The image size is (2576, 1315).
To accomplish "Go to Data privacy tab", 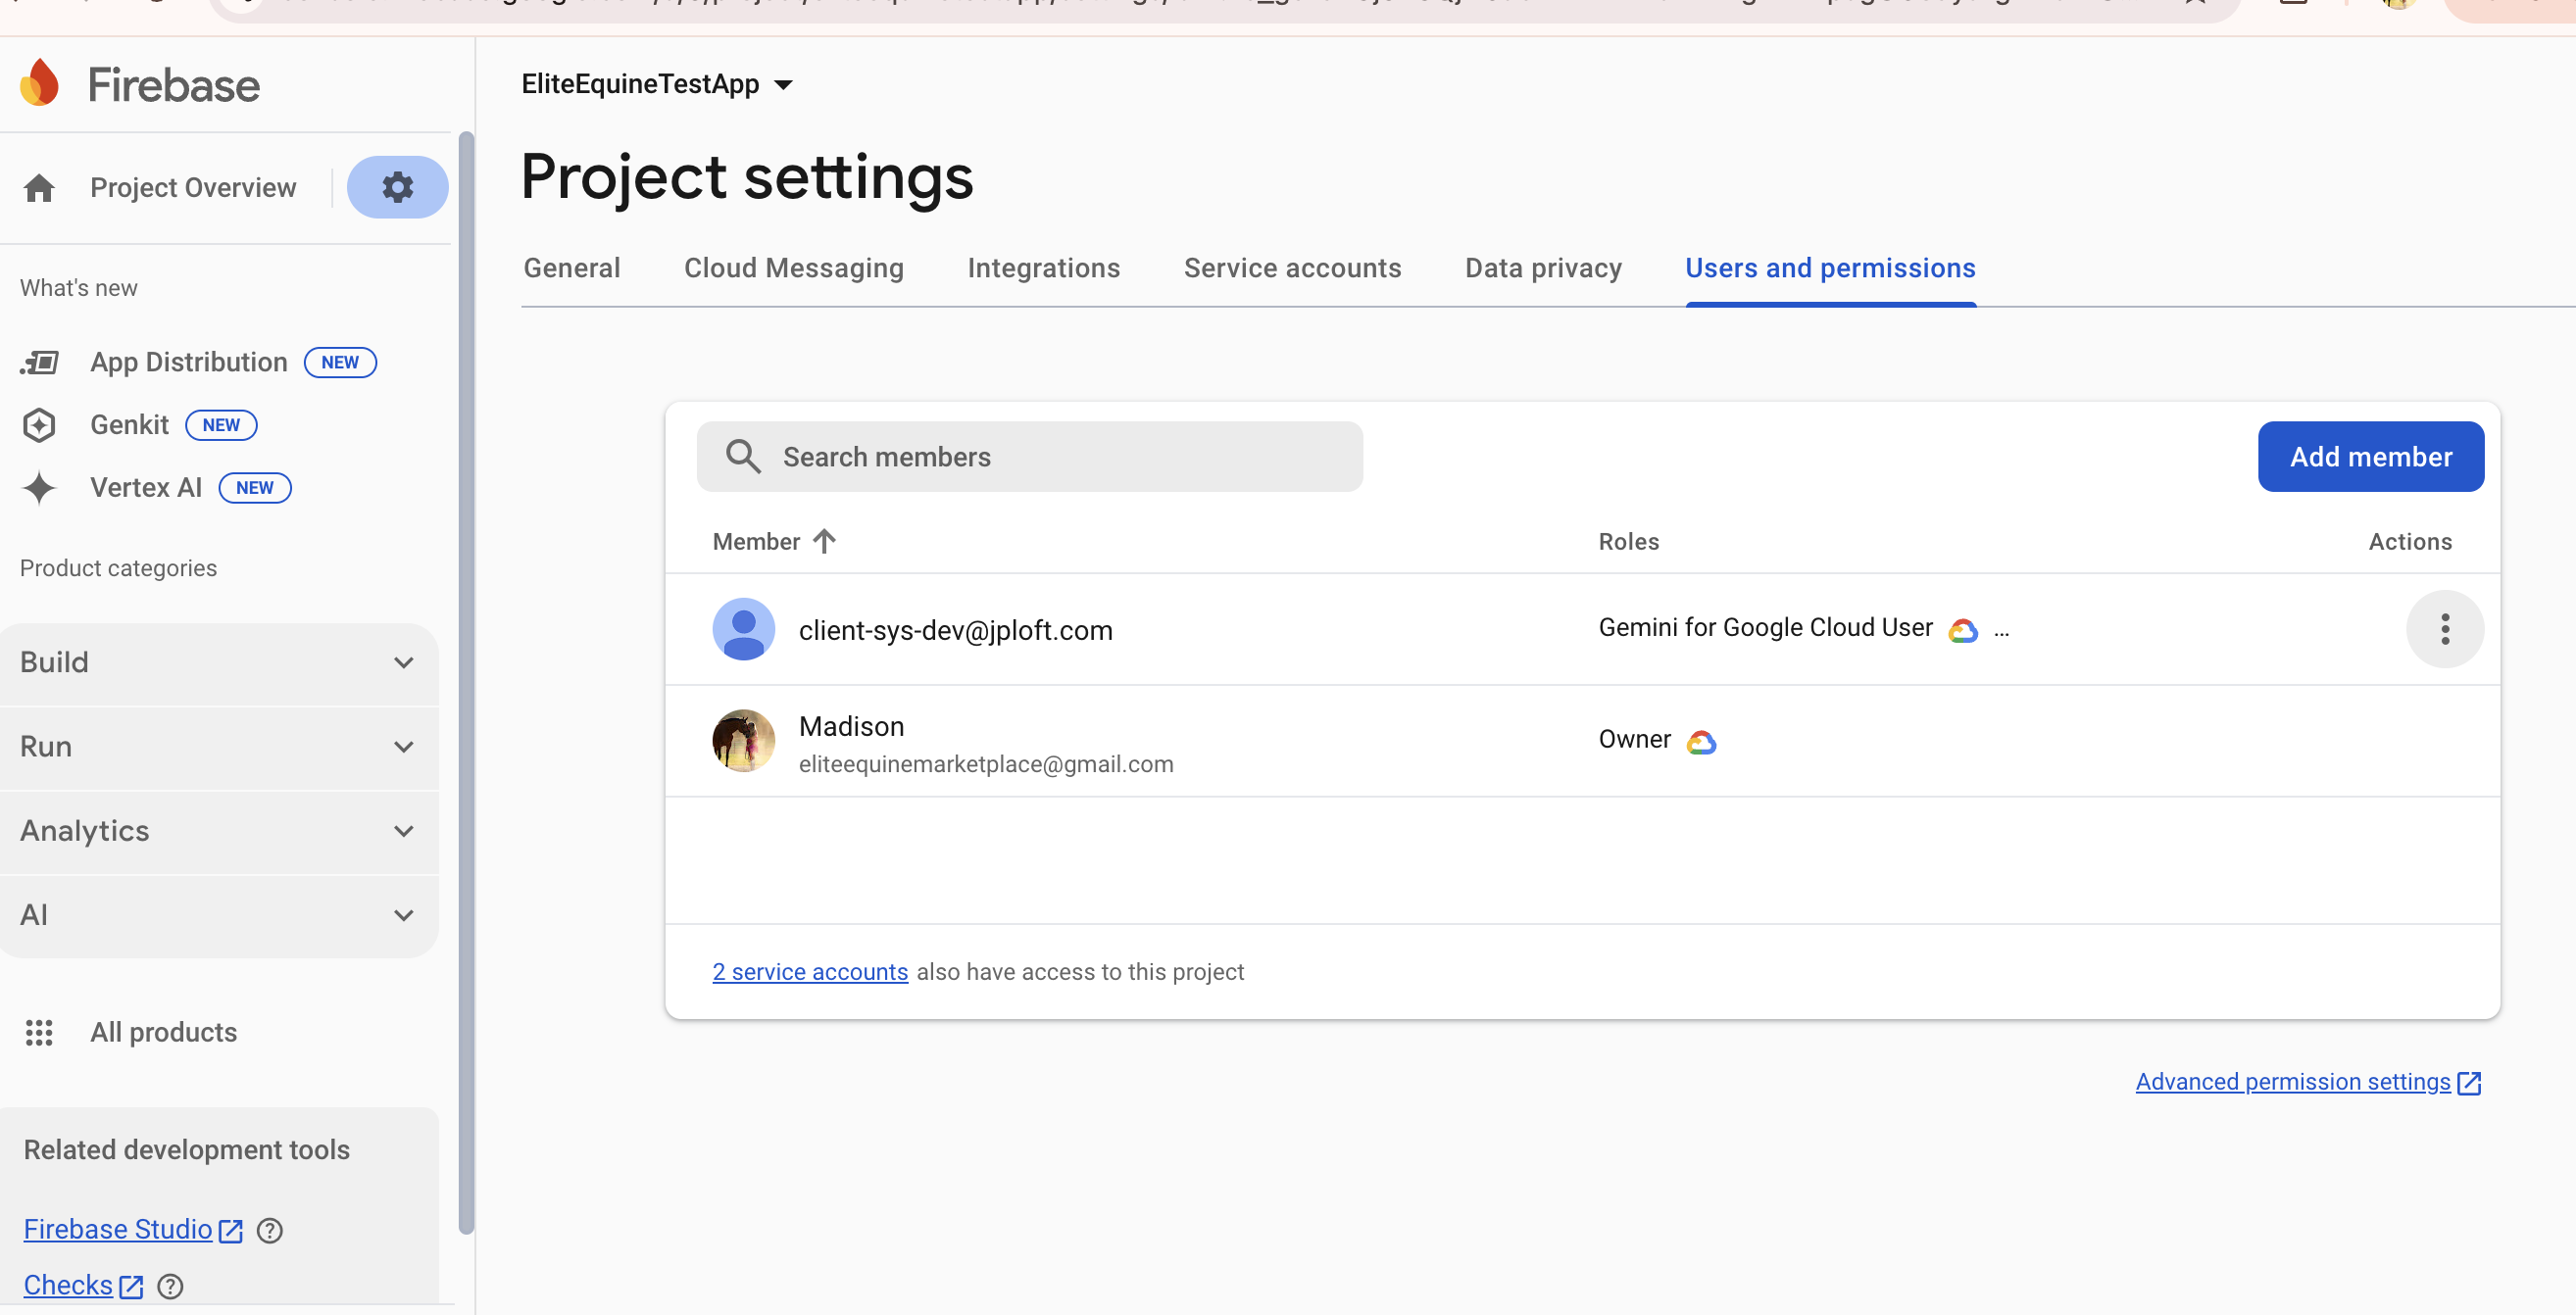I will [x=1543, y=268].
